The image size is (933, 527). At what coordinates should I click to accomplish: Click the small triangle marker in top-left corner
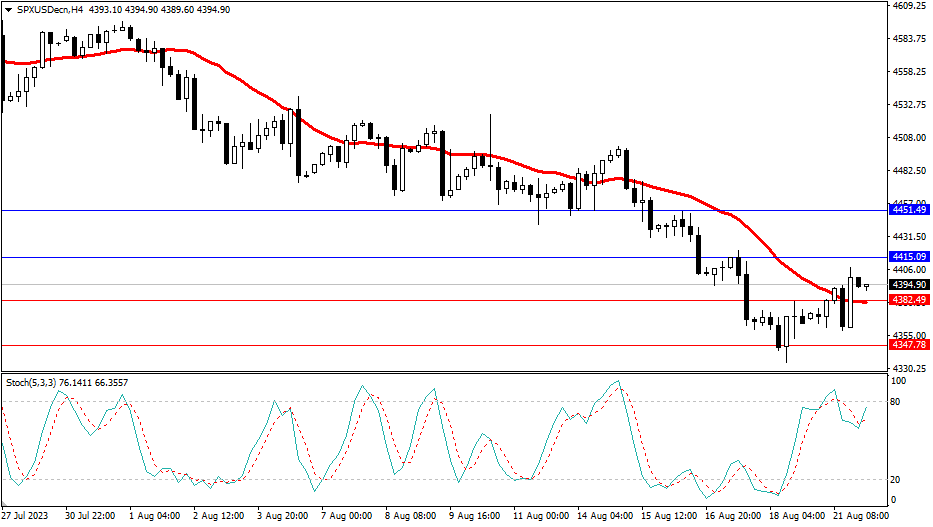(x=7, y=9)
